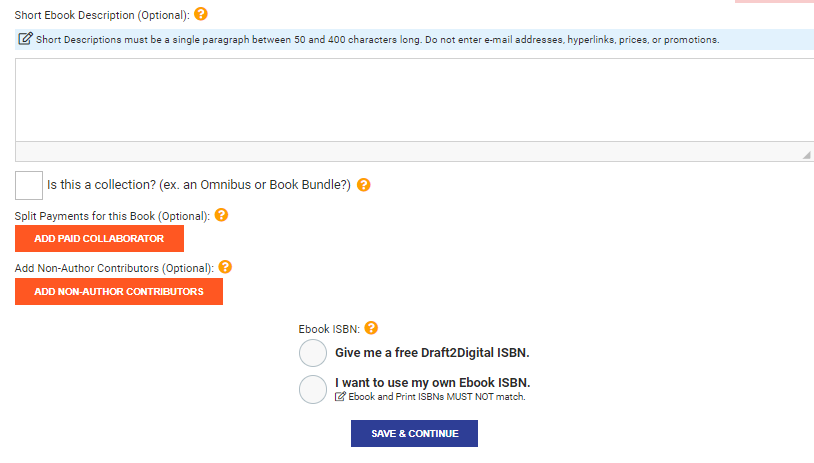This screenshot has height=463, width=814.
Task: Hit Save & Continue
Action: [x=414, y=433]
